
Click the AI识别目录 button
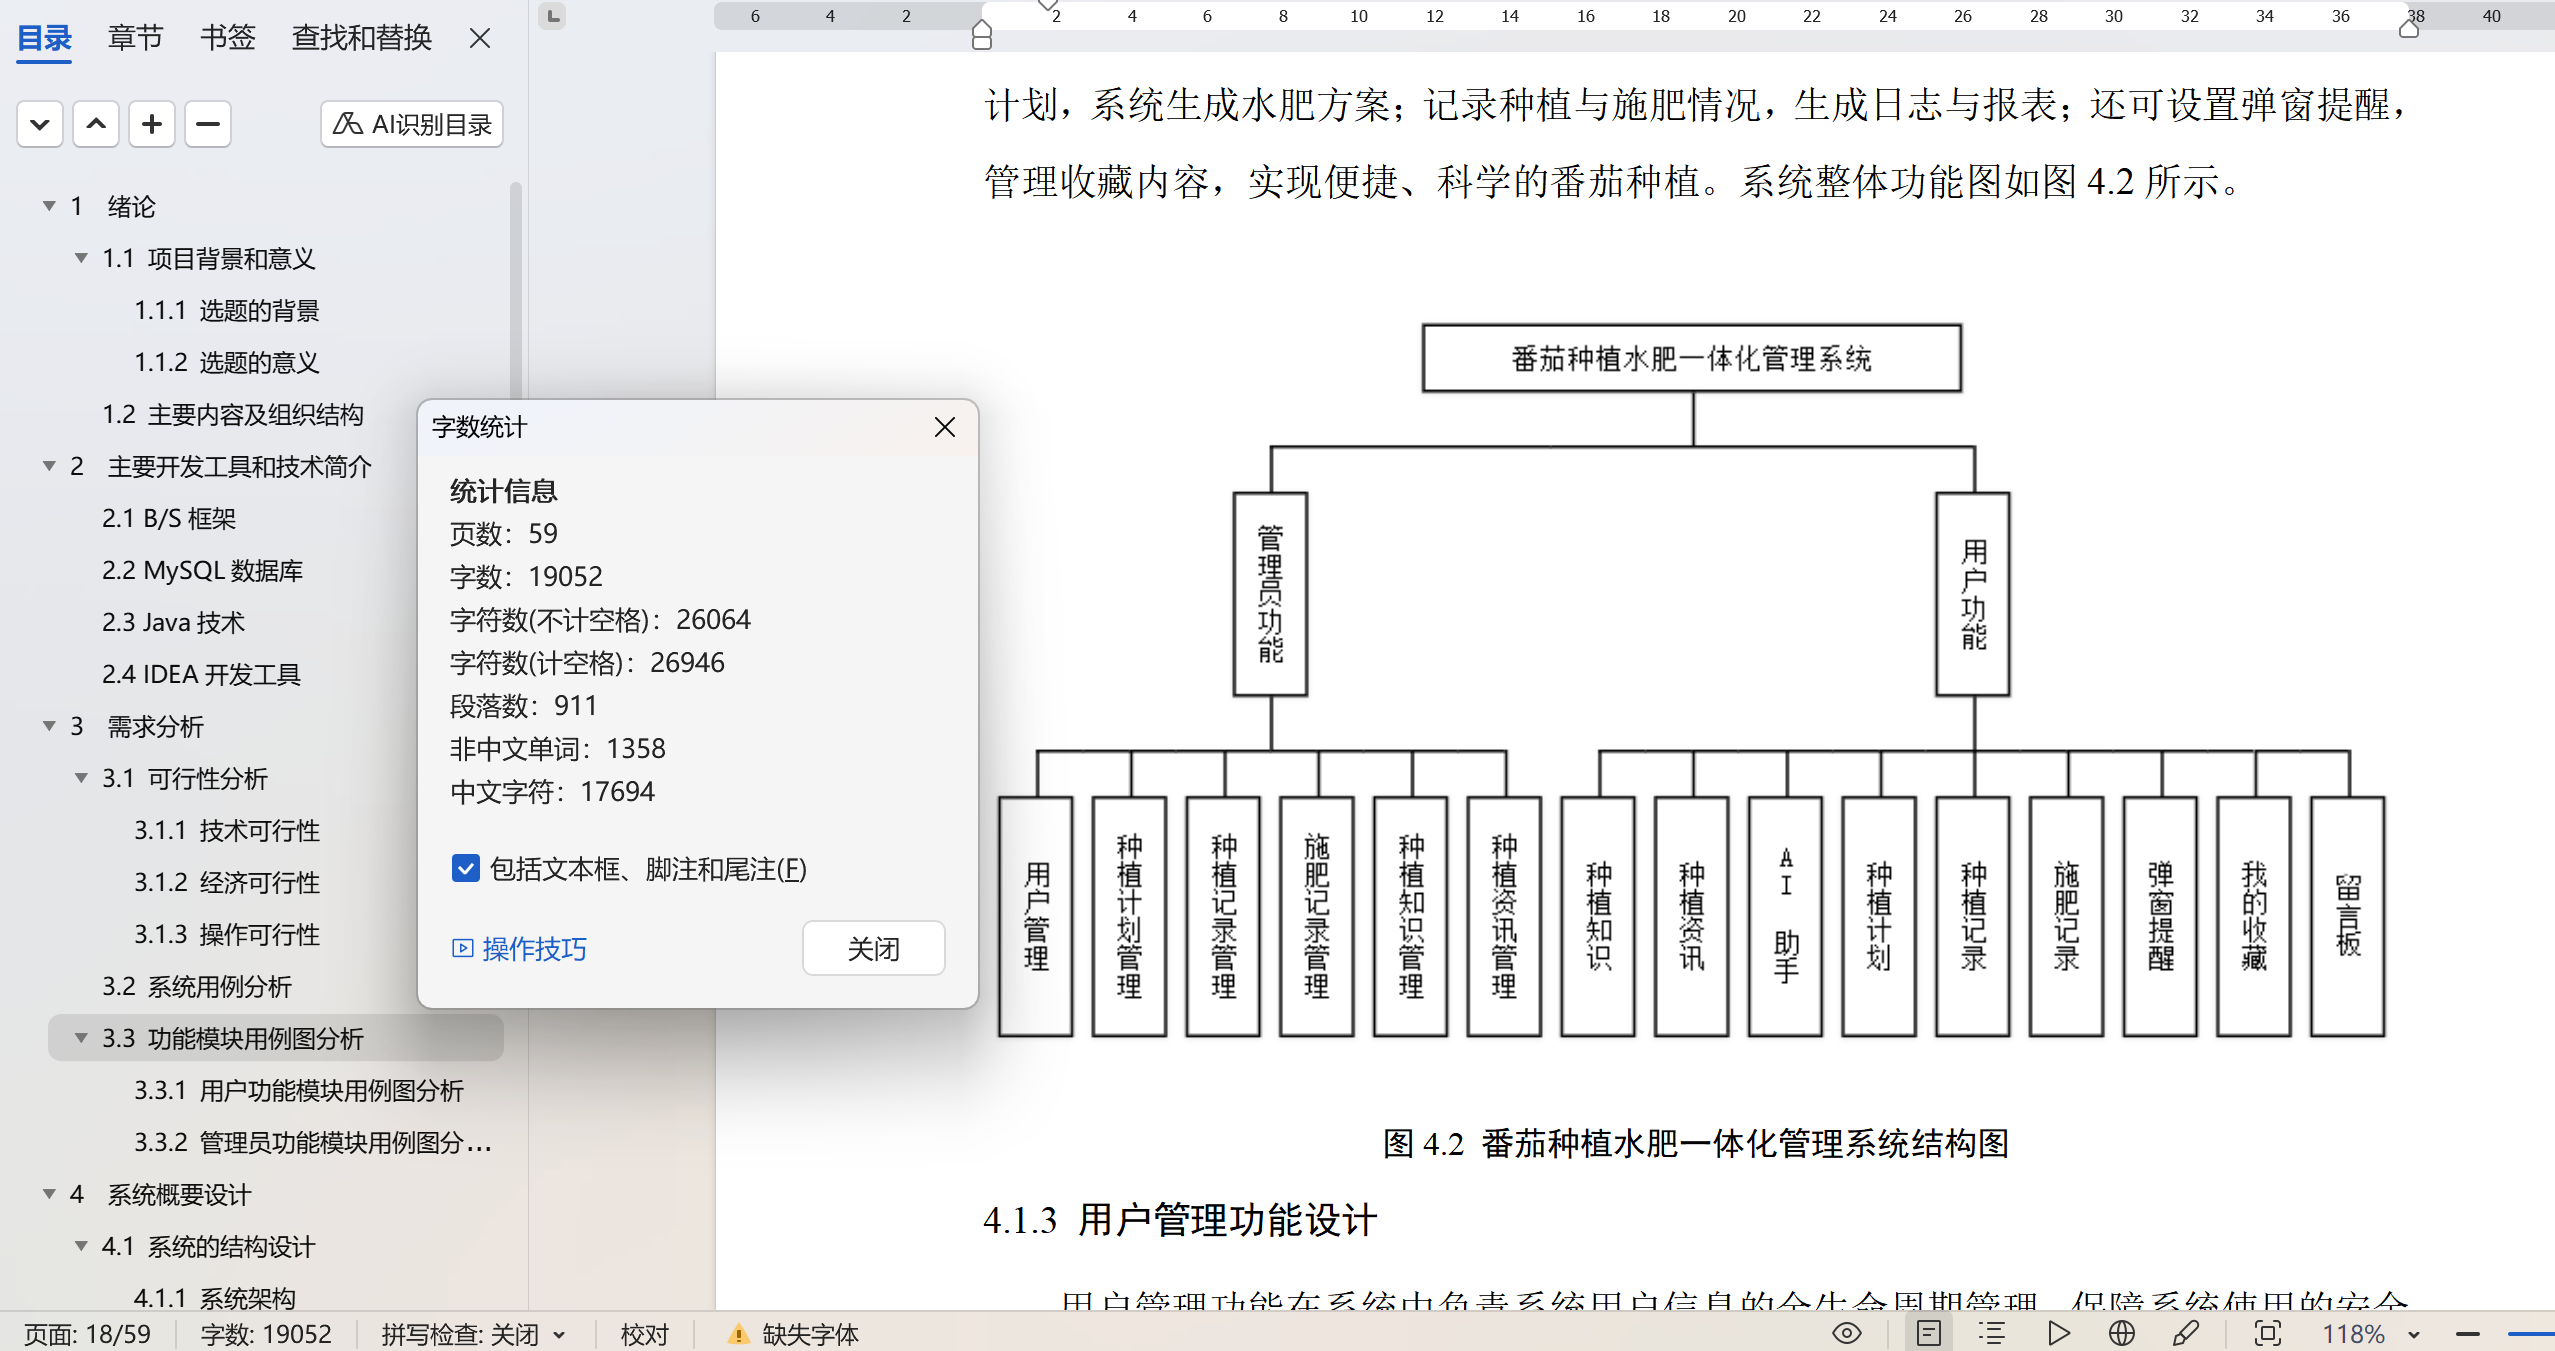click(411, 124)
